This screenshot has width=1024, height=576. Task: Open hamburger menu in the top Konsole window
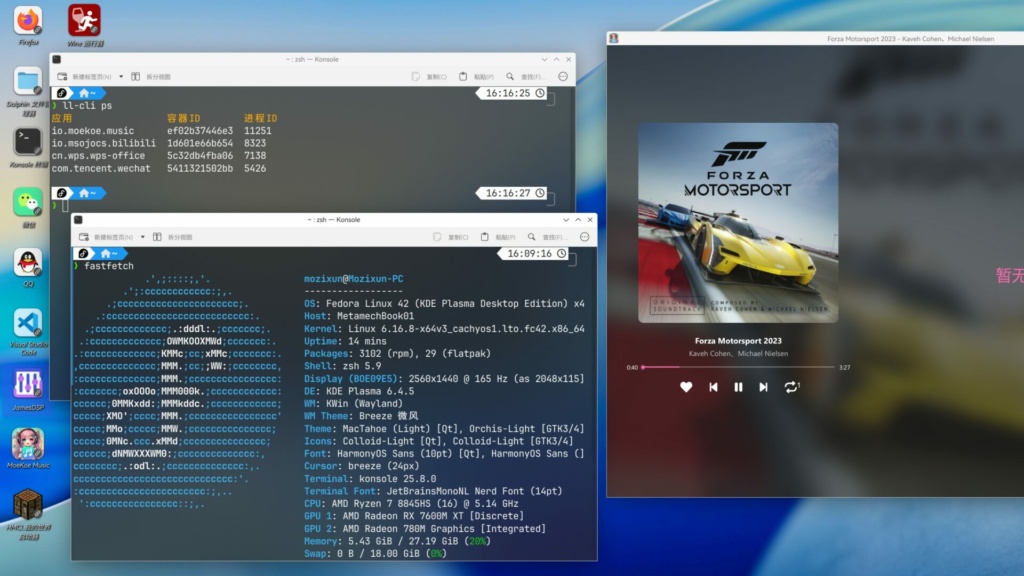[563, 76]
